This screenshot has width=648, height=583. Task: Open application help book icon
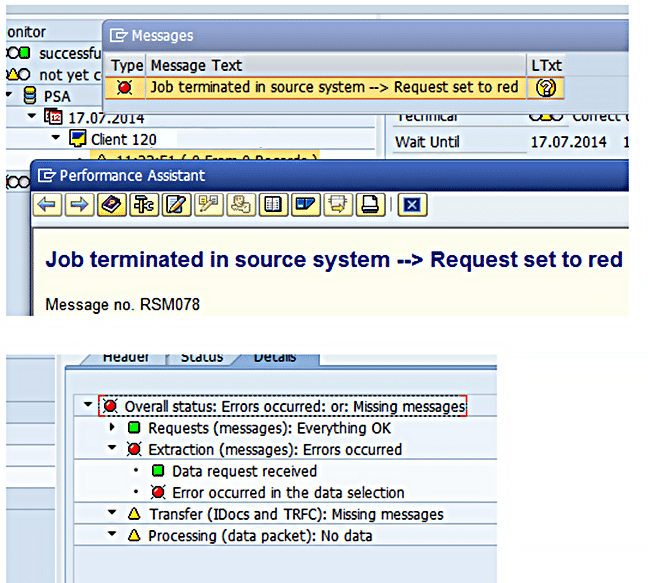pyautogui.click(x=112, y=205)
